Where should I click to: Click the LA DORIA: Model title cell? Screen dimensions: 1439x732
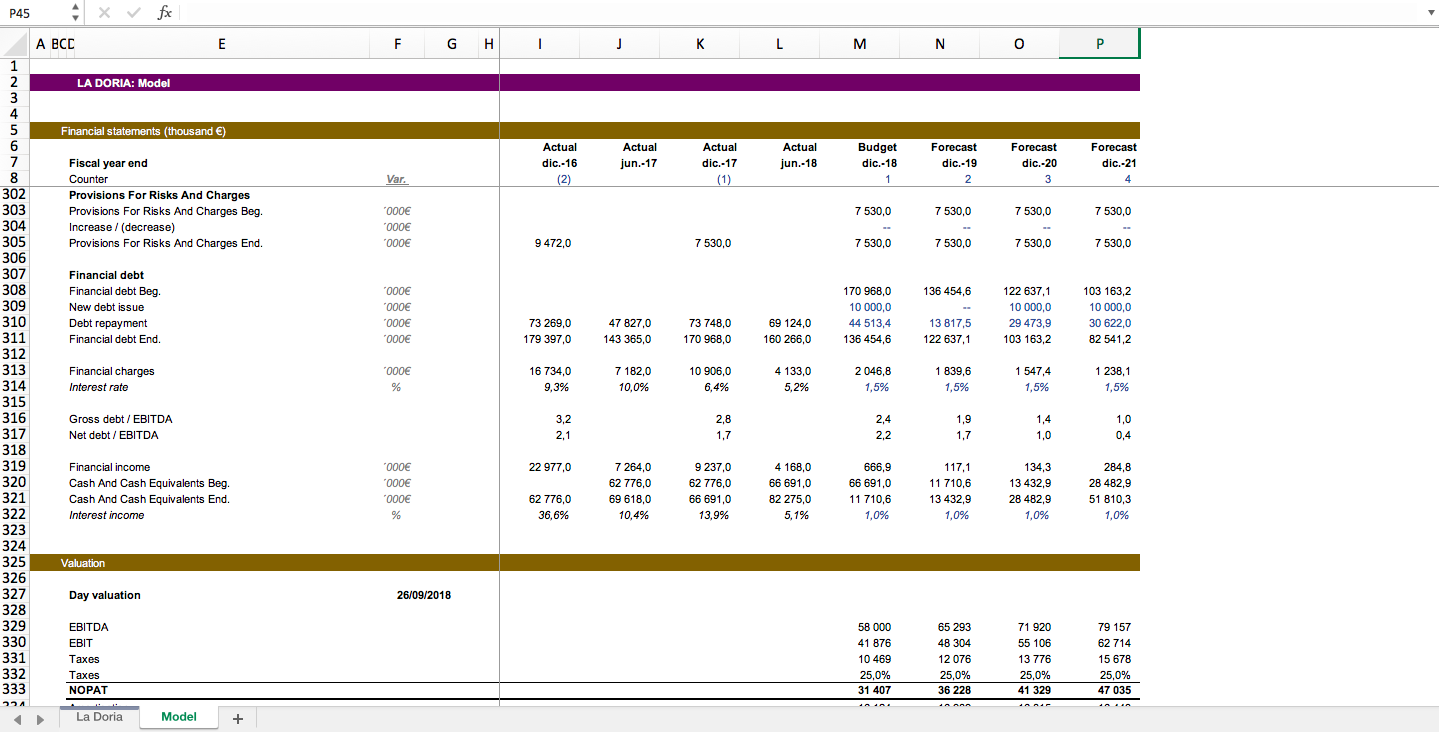[123, 83]
